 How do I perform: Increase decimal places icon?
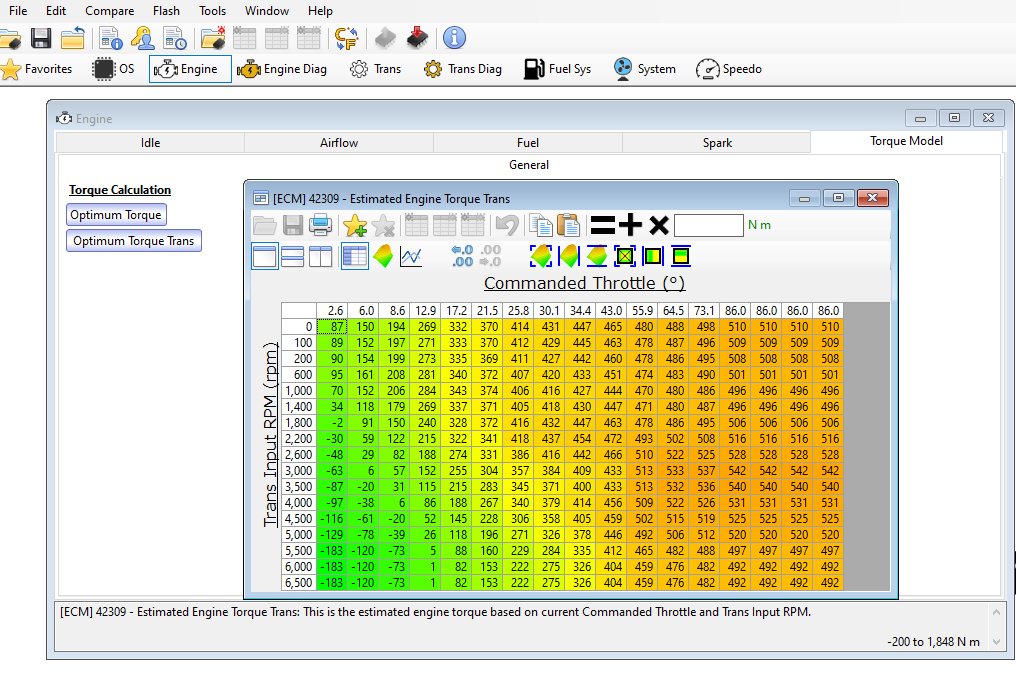point(463,256)
